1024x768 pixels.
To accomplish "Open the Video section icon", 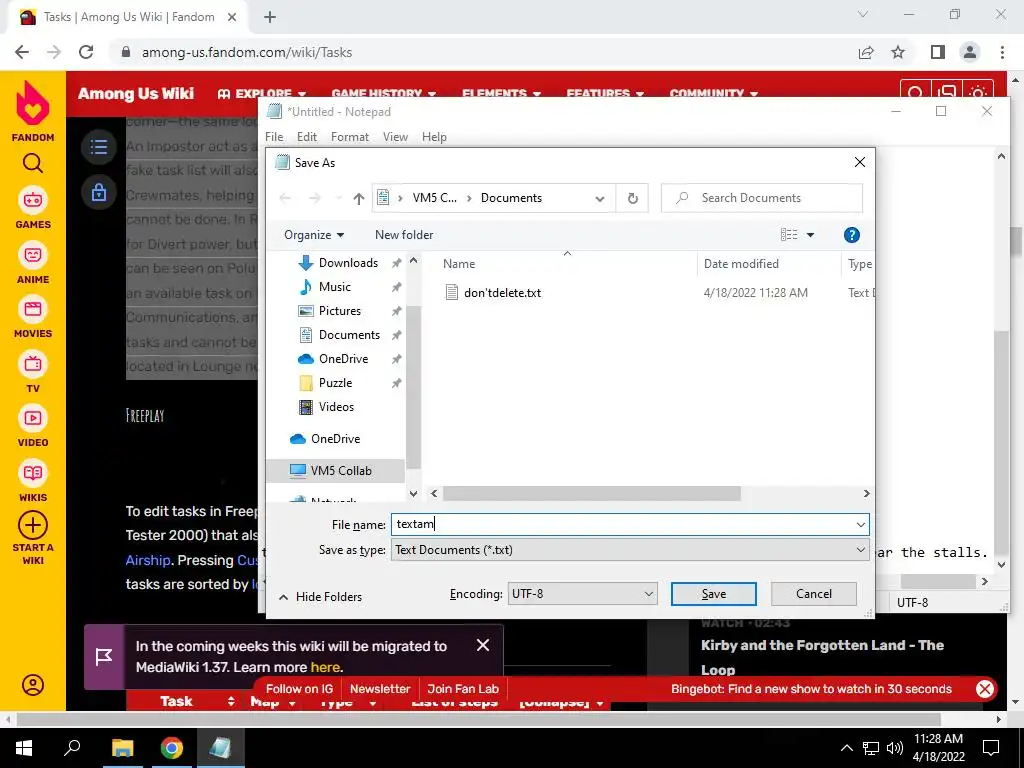I will coord(33,418).
